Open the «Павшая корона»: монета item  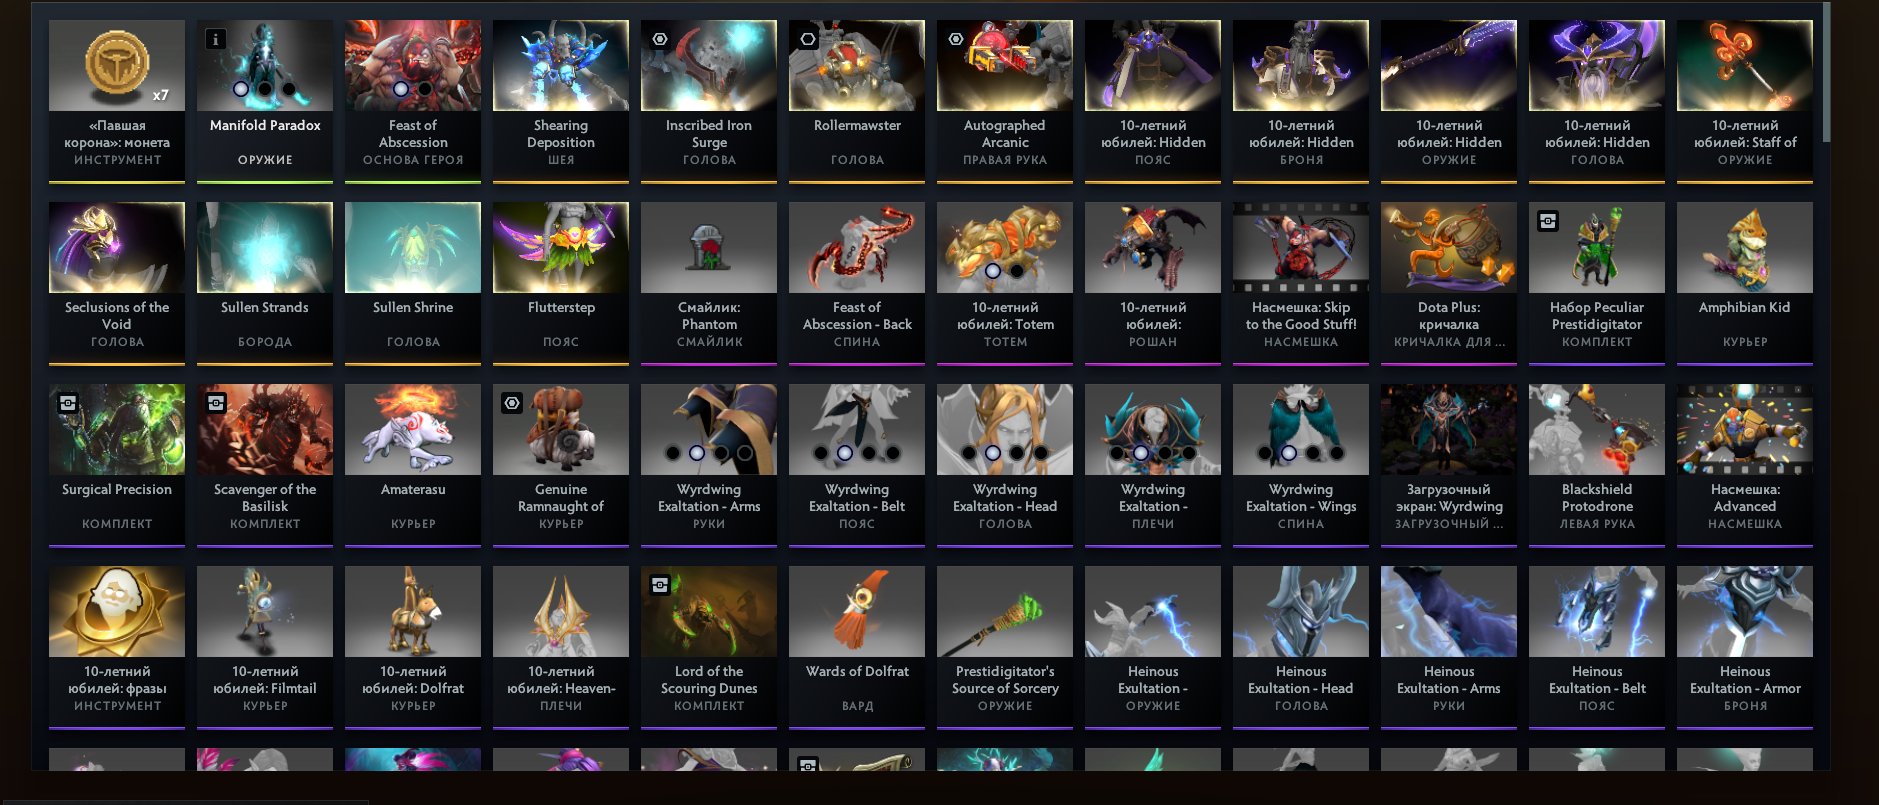pos(117,101)
